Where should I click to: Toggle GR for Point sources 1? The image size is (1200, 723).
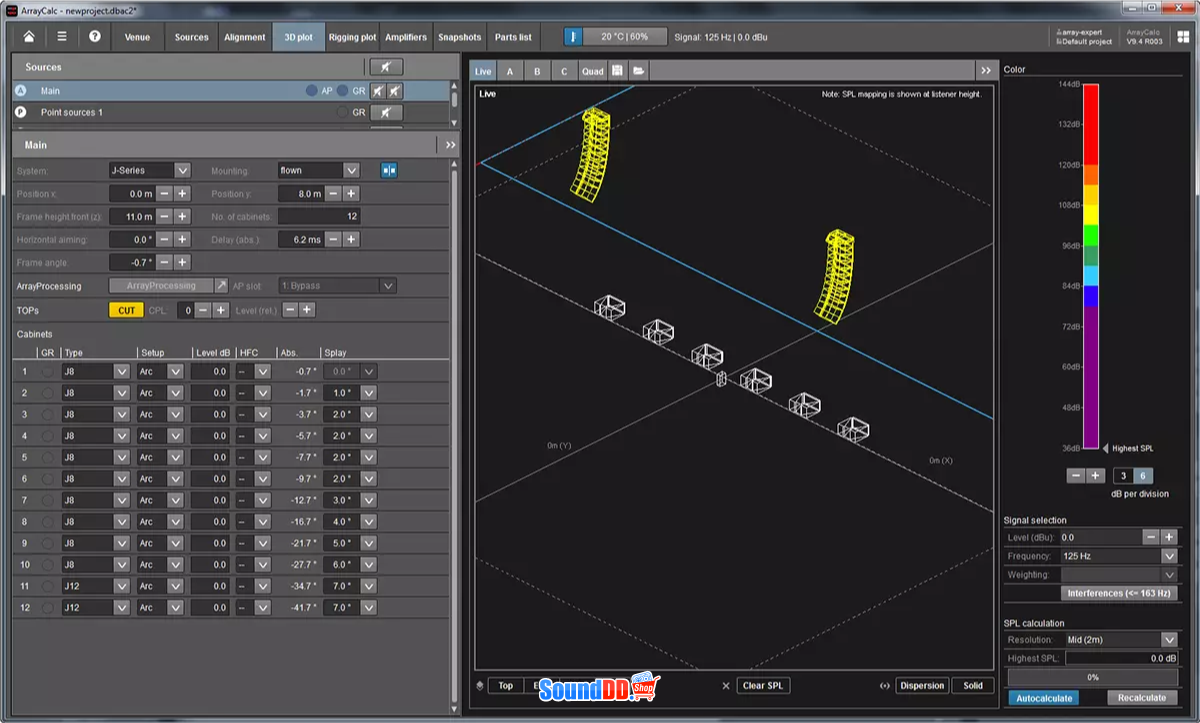click(x=343, y=112)
